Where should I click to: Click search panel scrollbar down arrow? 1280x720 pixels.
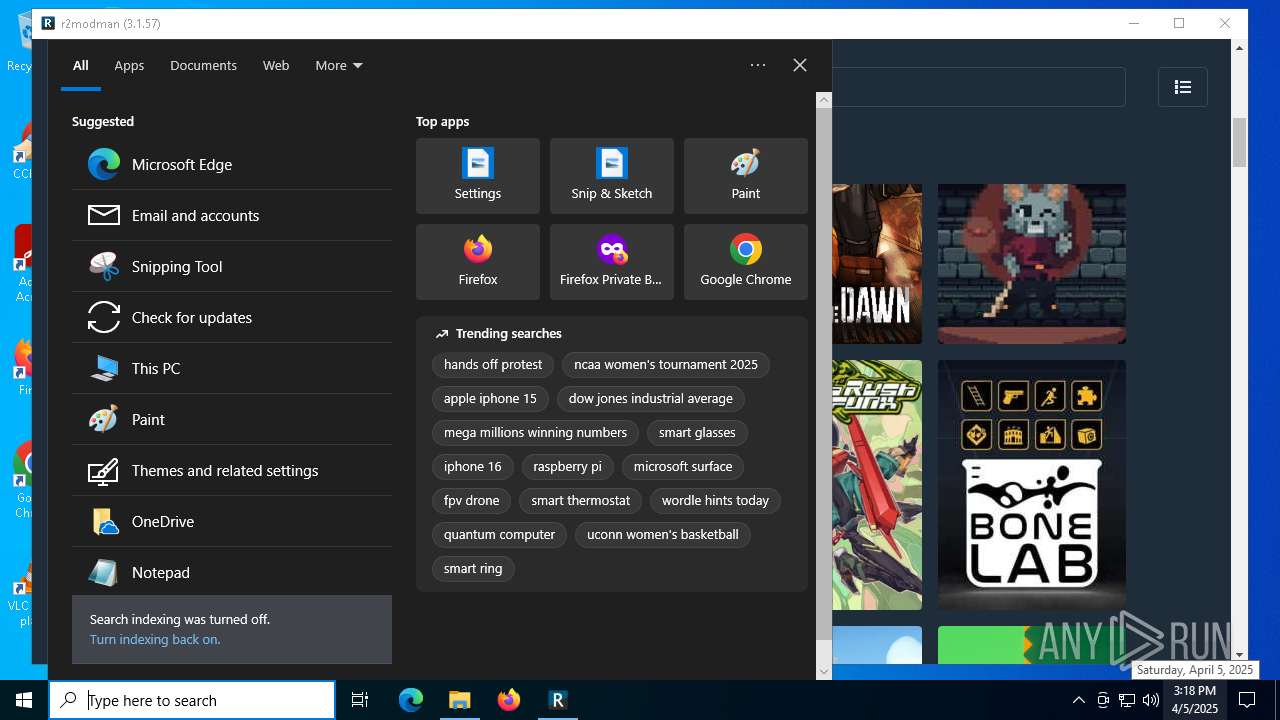tap(824, 672)
